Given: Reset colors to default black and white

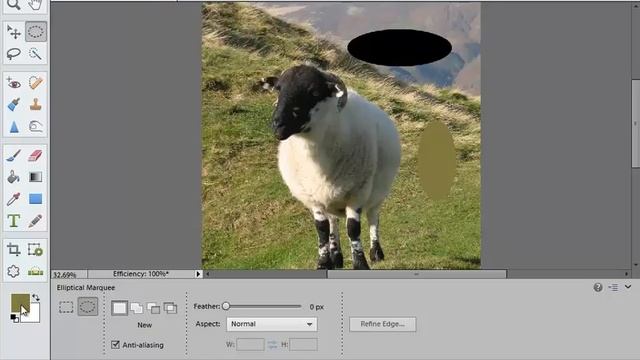Looking at the screenshot, I should click(14, 318).
